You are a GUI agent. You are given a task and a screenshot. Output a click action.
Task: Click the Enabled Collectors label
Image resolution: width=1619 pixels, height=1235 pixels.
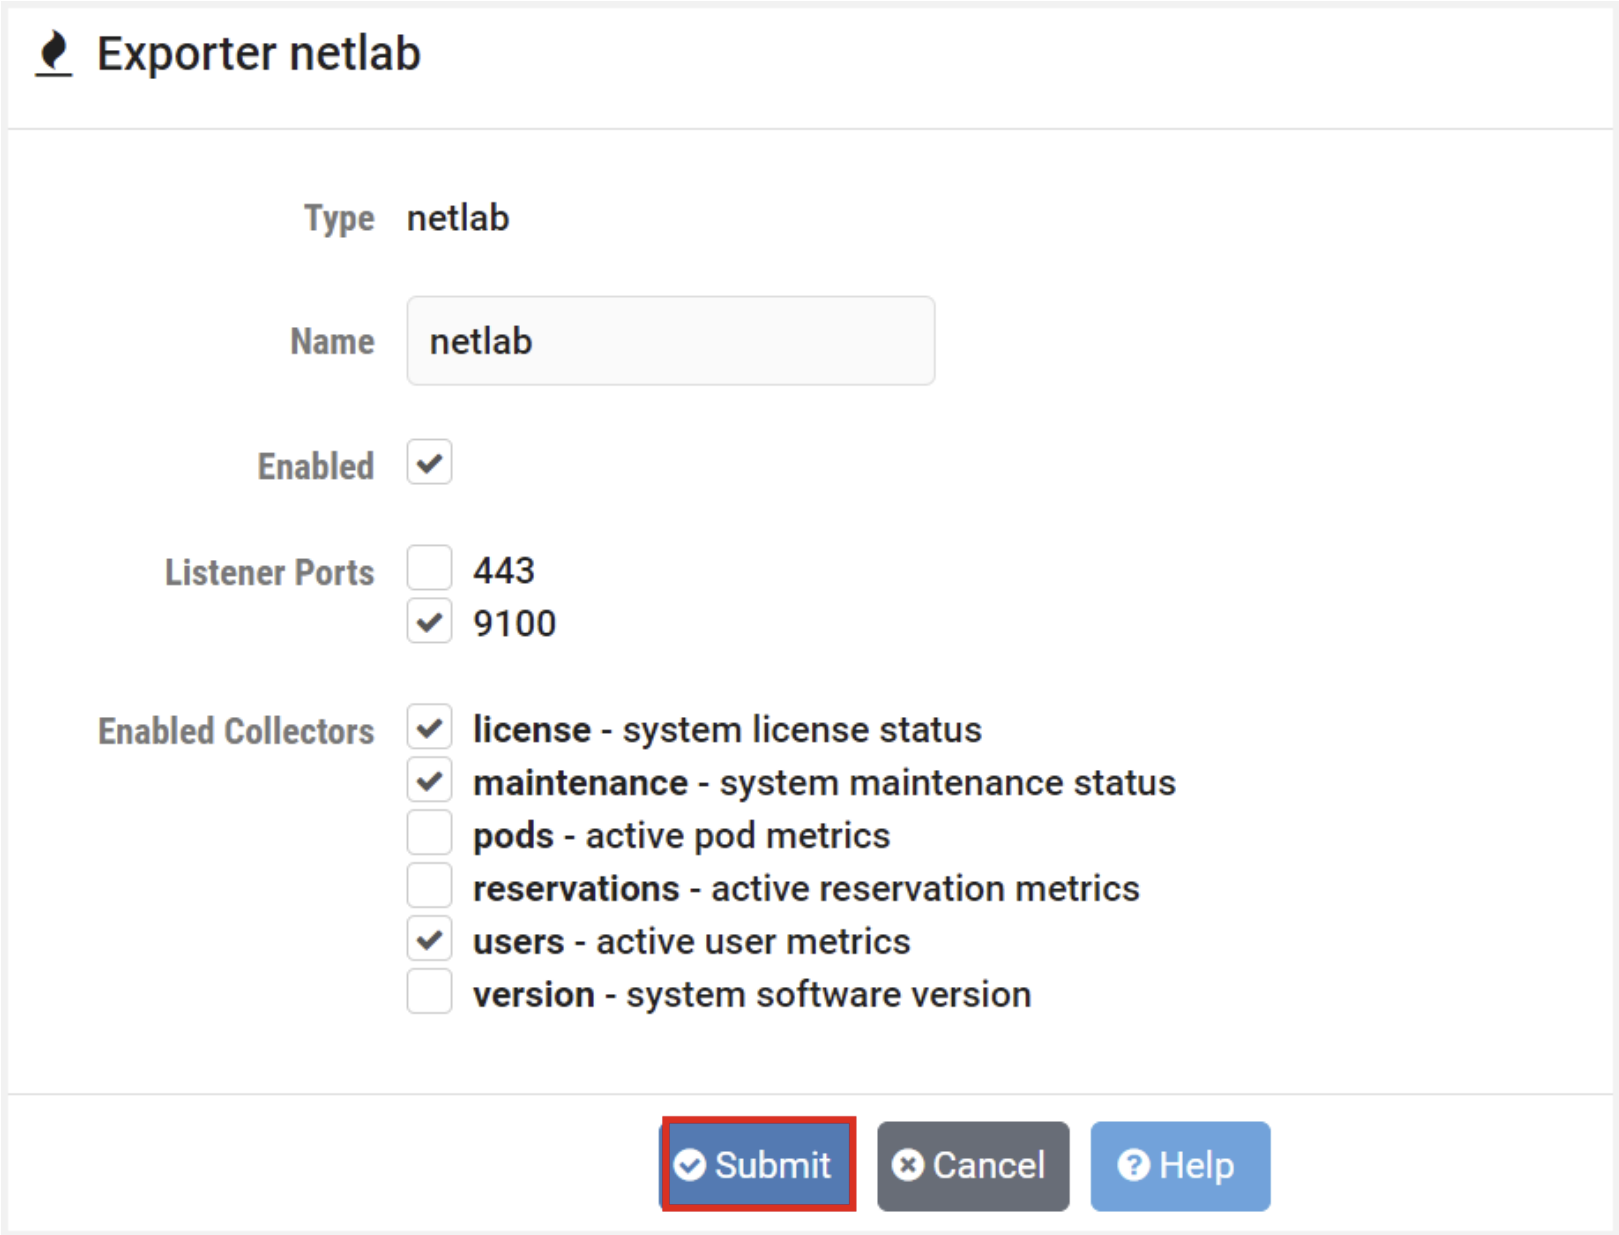[236, 731]
